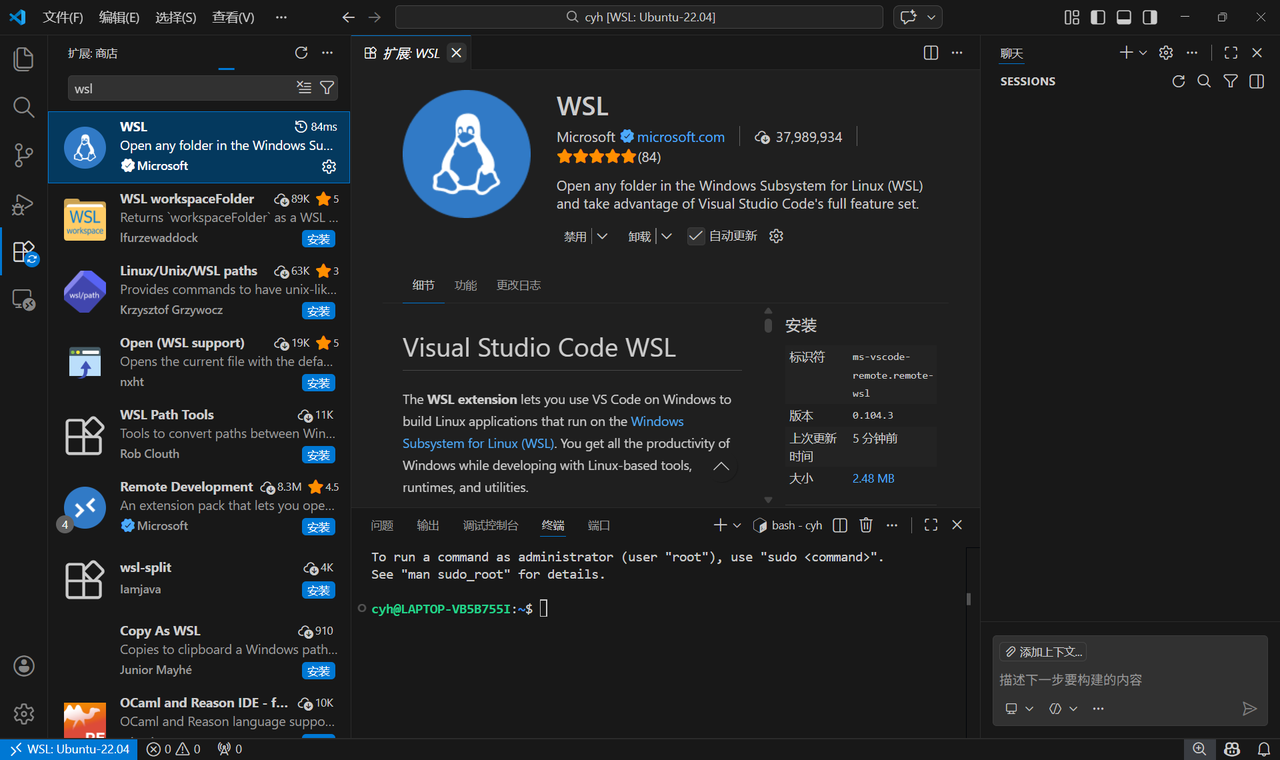Image resolution: width=1280 pixels, height=760 pixels.
Task: Toggle the primary side bar visibility
Action: (1098, 17)
